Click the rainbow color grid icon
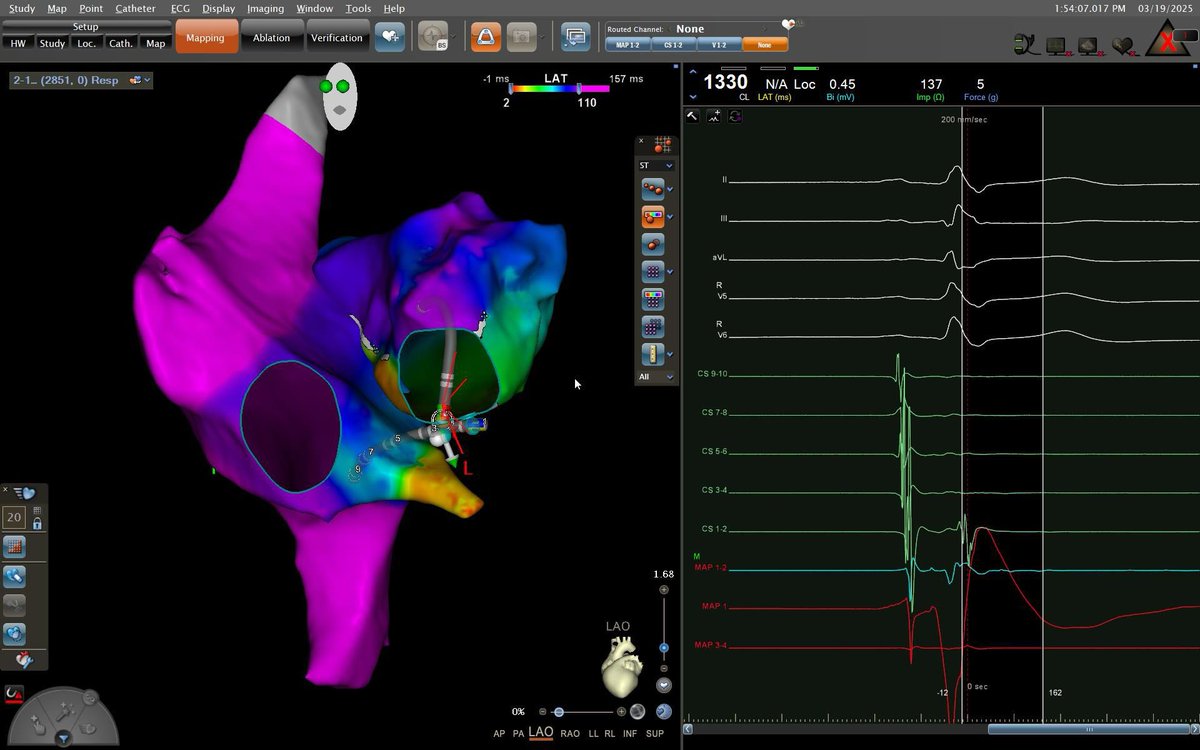This screenshot has height=750, width=1200. (652, 298)
